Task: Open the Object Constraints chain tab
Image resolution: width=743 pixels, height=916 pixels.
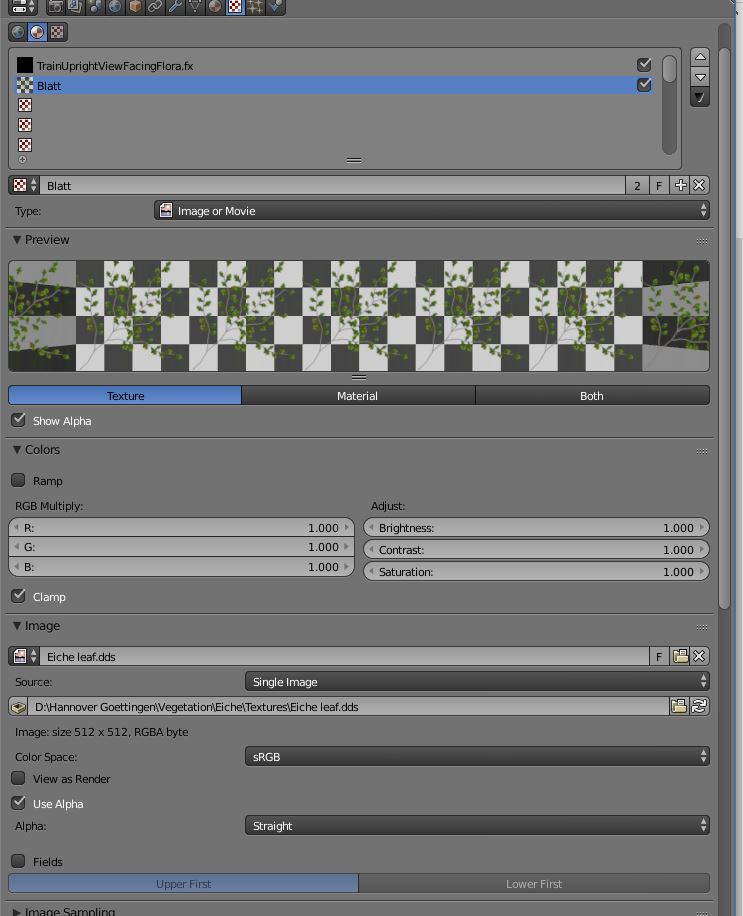Action: tap(155, 6)
